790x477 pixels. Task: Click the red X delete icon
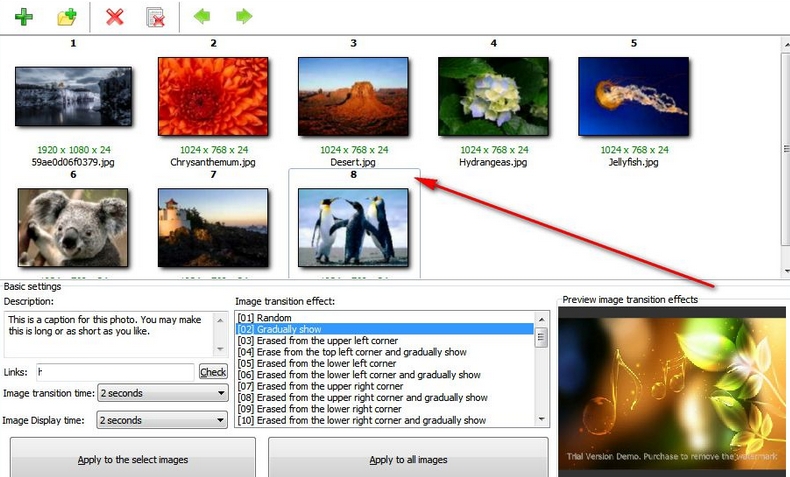click(x=115, y=16)
